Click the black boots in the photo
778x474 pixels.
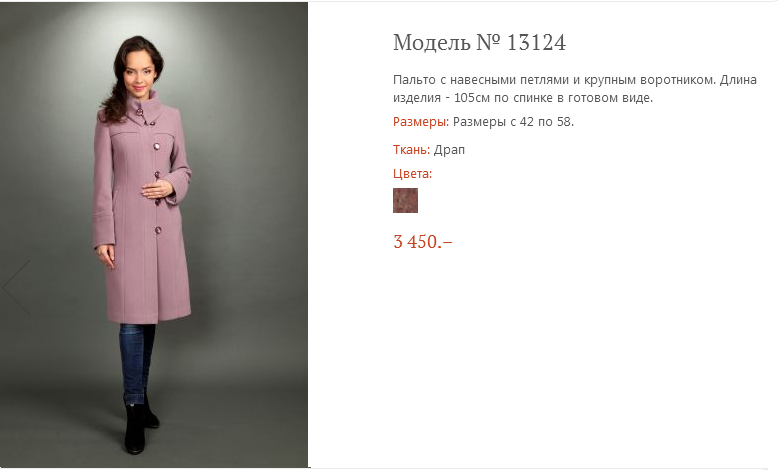(137, 425)
